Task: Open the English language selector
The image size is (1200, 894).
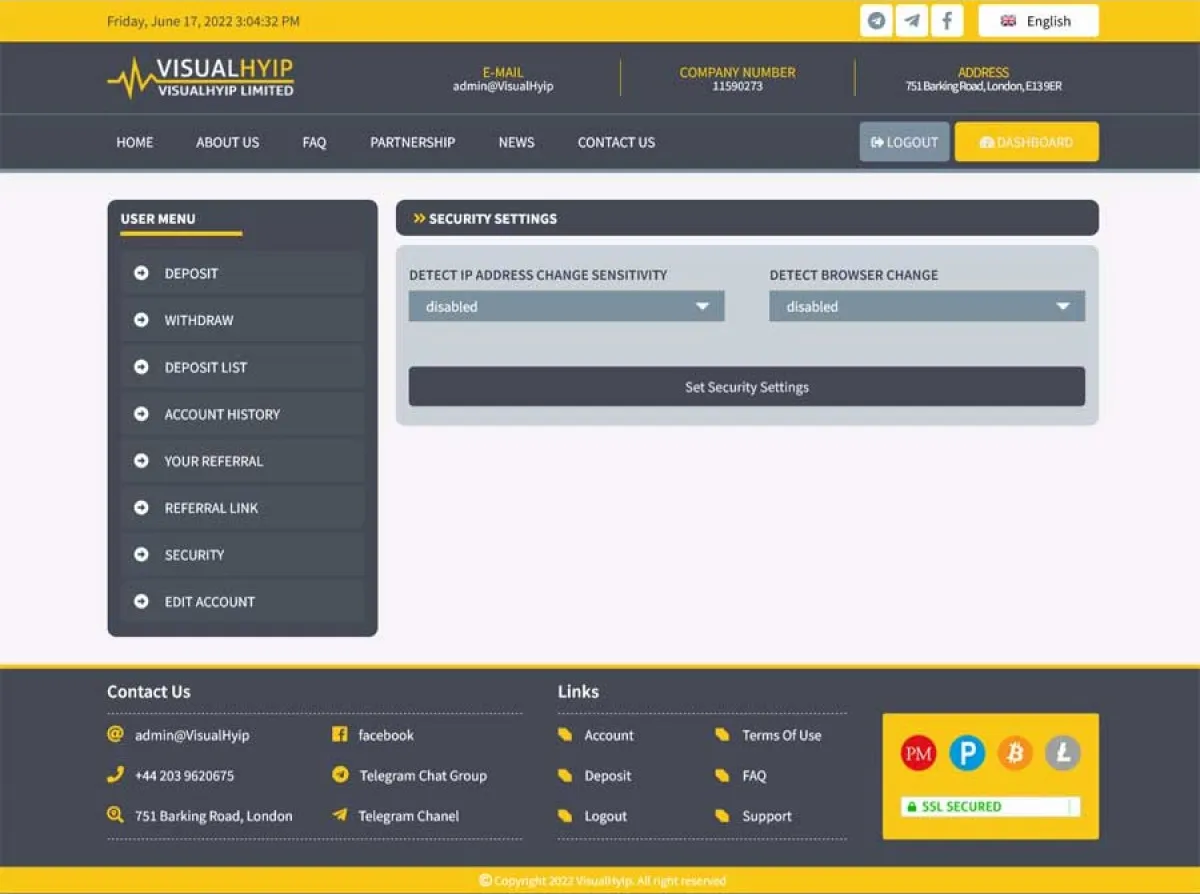Action: [x=1038, y=21]
